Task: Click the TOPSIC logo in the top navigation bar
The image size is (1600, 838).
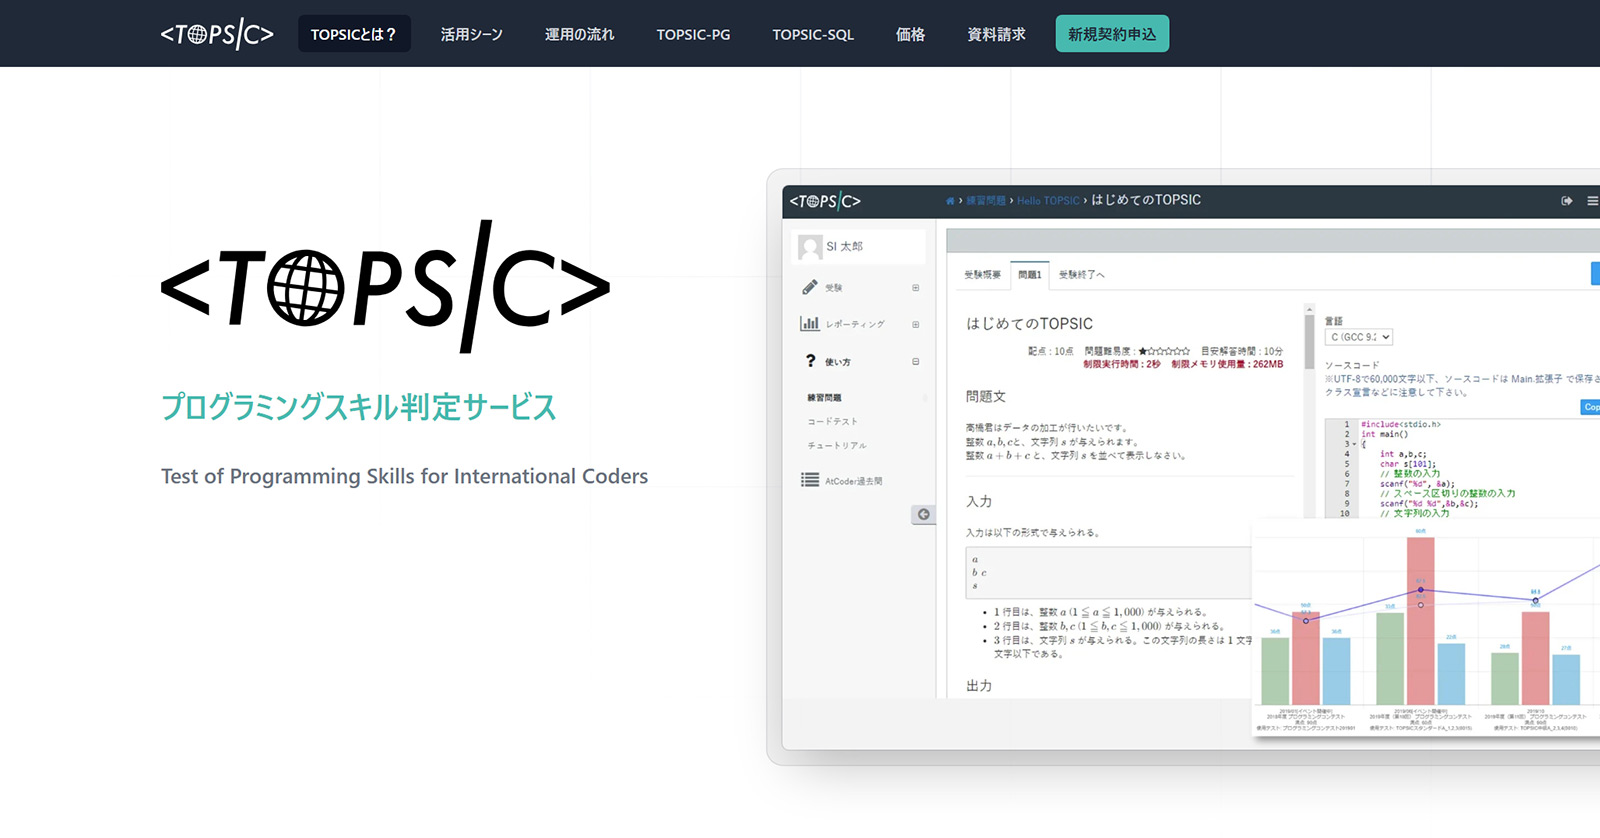Action: tap(217, 34)
